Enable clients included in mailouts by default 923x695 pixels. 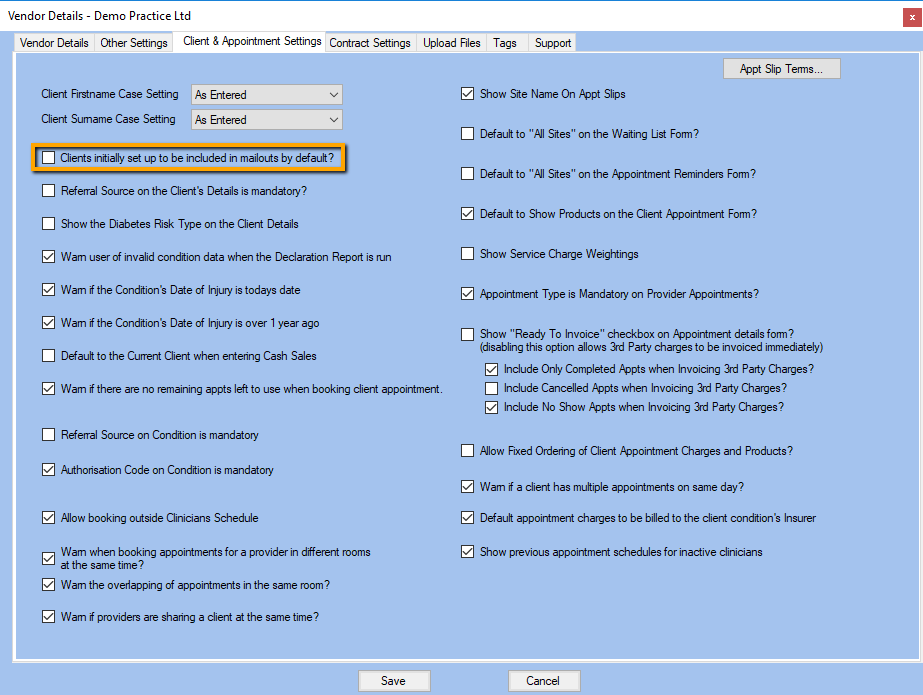(49, 158)
